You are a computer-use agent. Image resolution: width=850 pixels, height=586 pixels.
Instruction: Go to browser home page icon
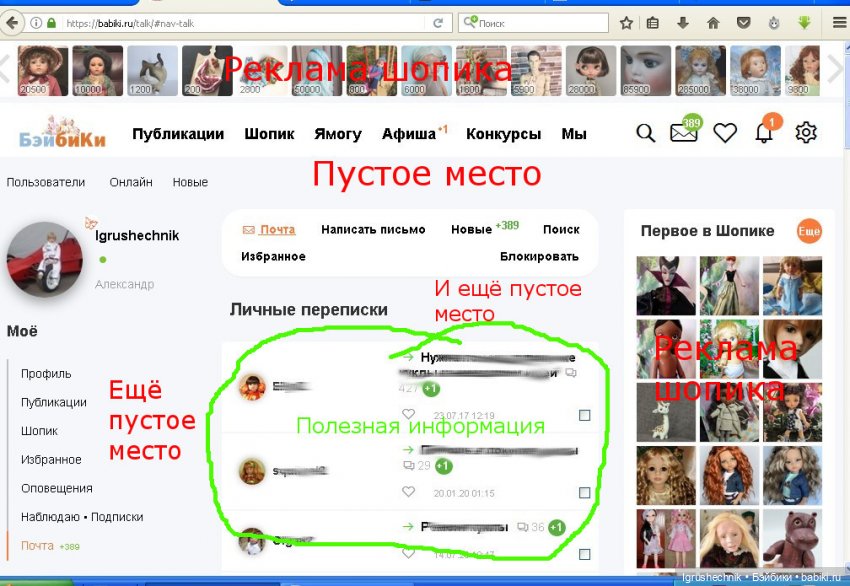point(713,23)
